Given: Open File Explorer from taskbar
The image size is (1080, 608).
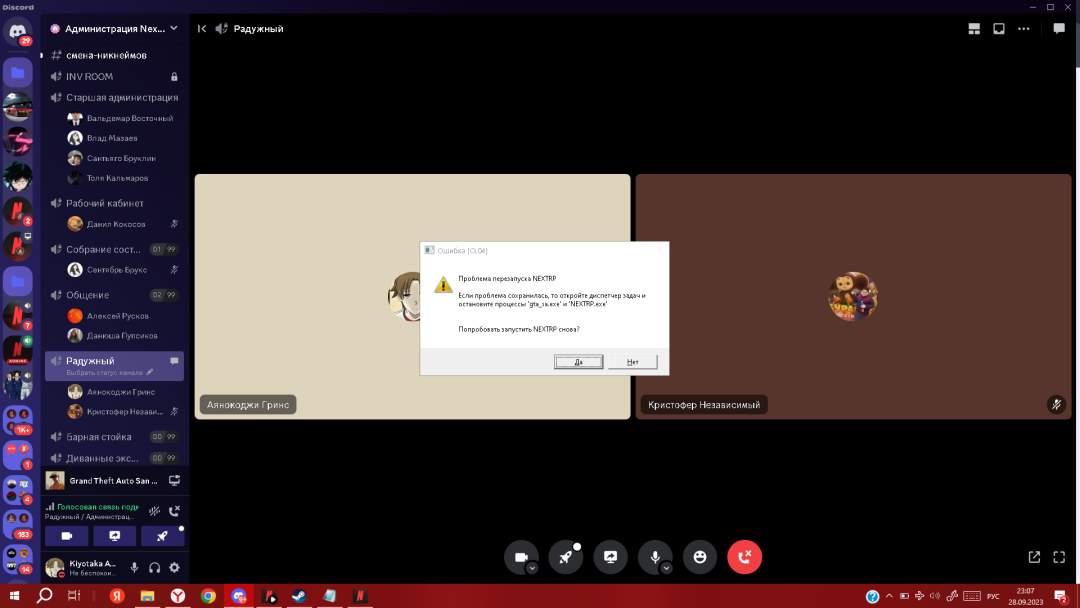Looking at the screenshot, I should click(x=147, y=596).
